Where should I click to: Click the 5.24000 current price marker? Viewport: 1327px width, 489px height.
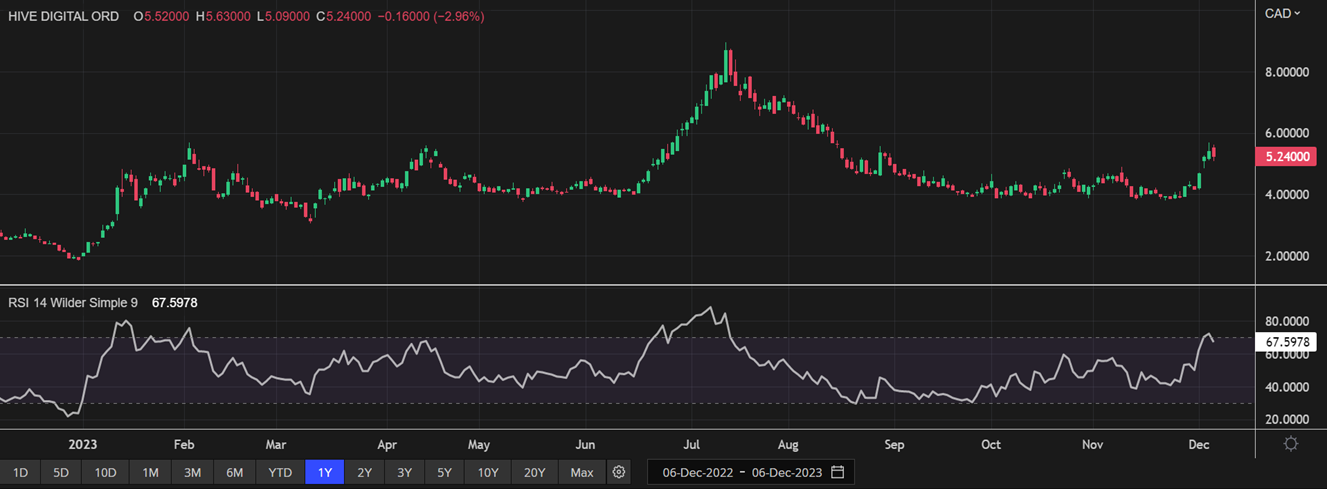(x=1284, y=156)
